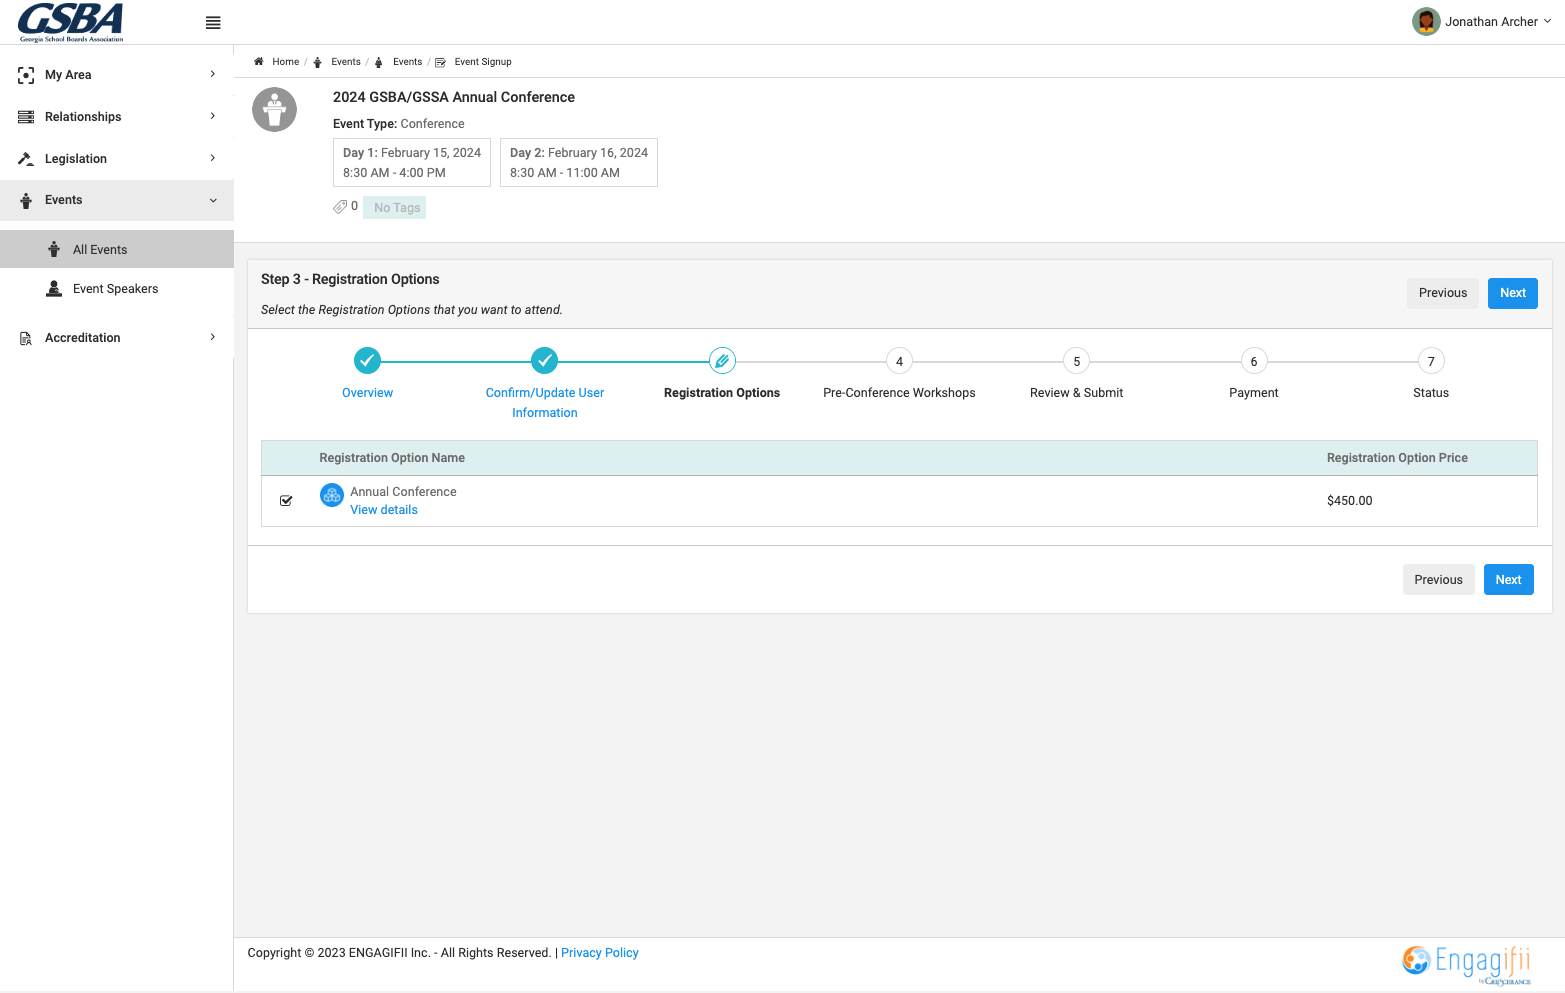
Task: Click the Event Speakers person icon
Action: click(x=54, y=289)
